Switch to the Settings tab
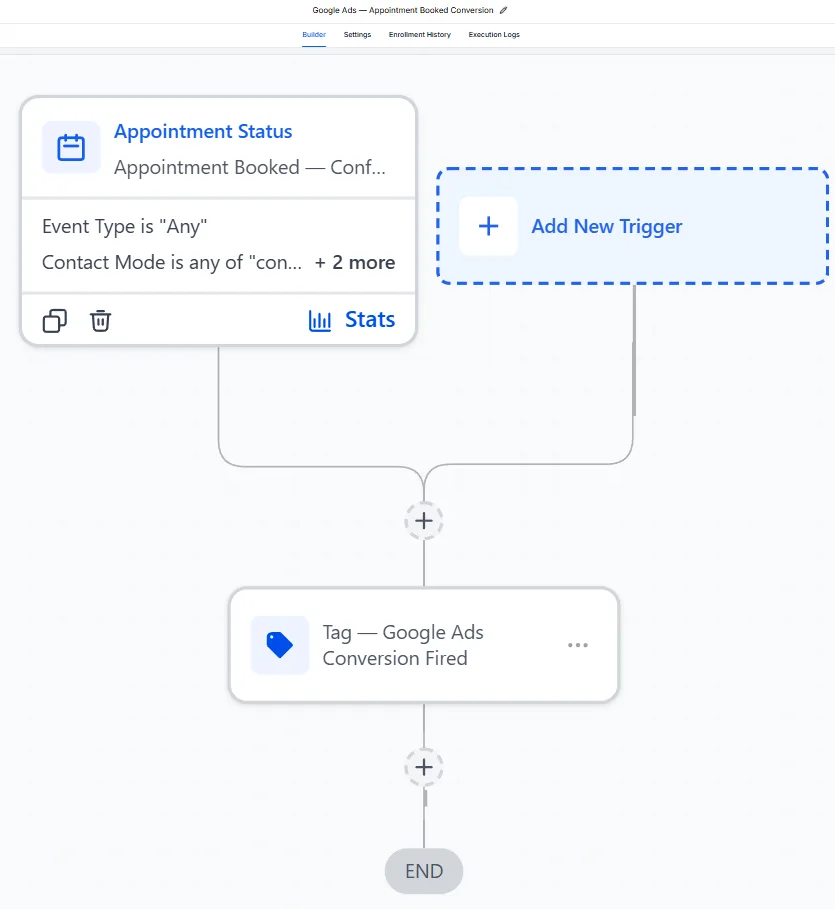This screenshot has width=835, height=909. [x=357, y=35]
